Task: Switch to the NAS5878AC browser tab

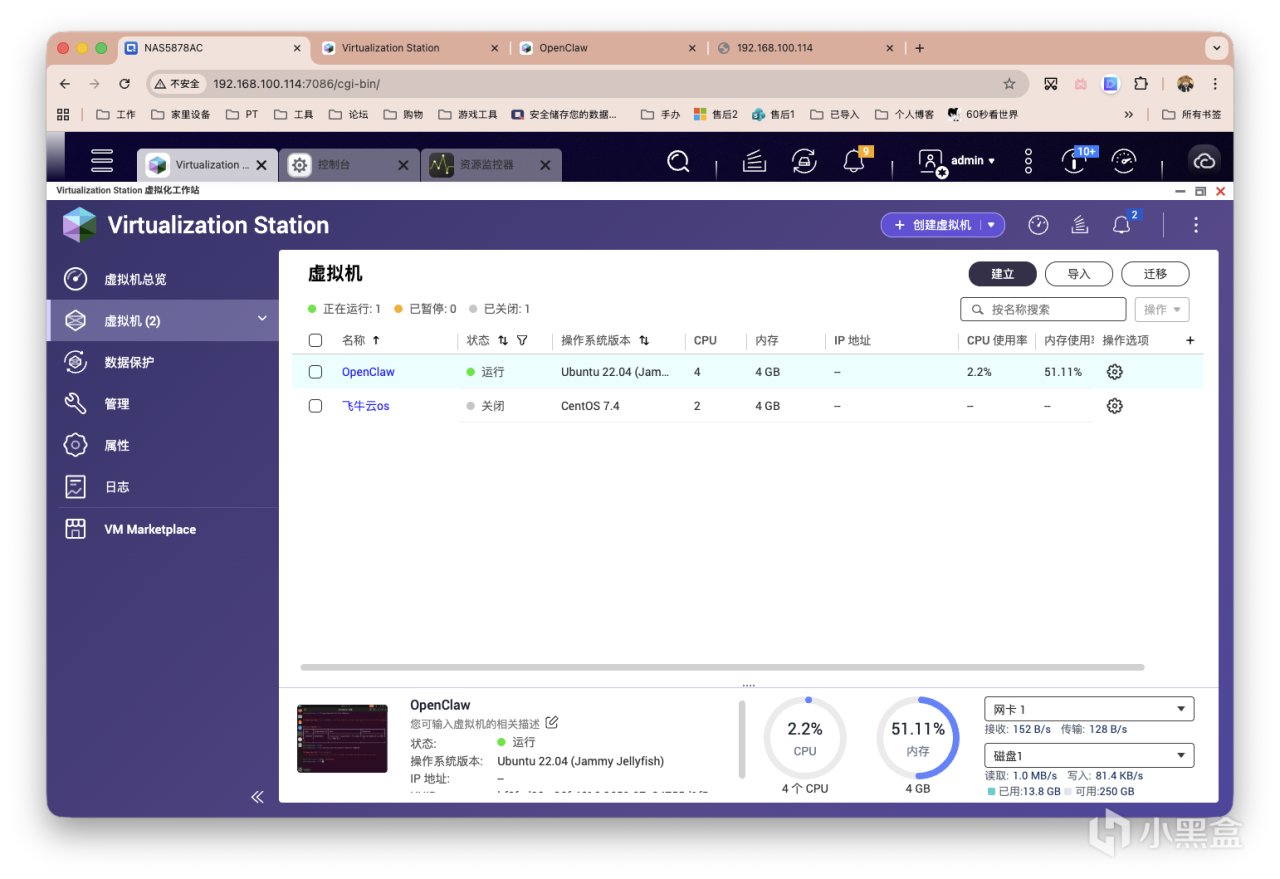Action: pyautogui.click(x=213, y=48)
